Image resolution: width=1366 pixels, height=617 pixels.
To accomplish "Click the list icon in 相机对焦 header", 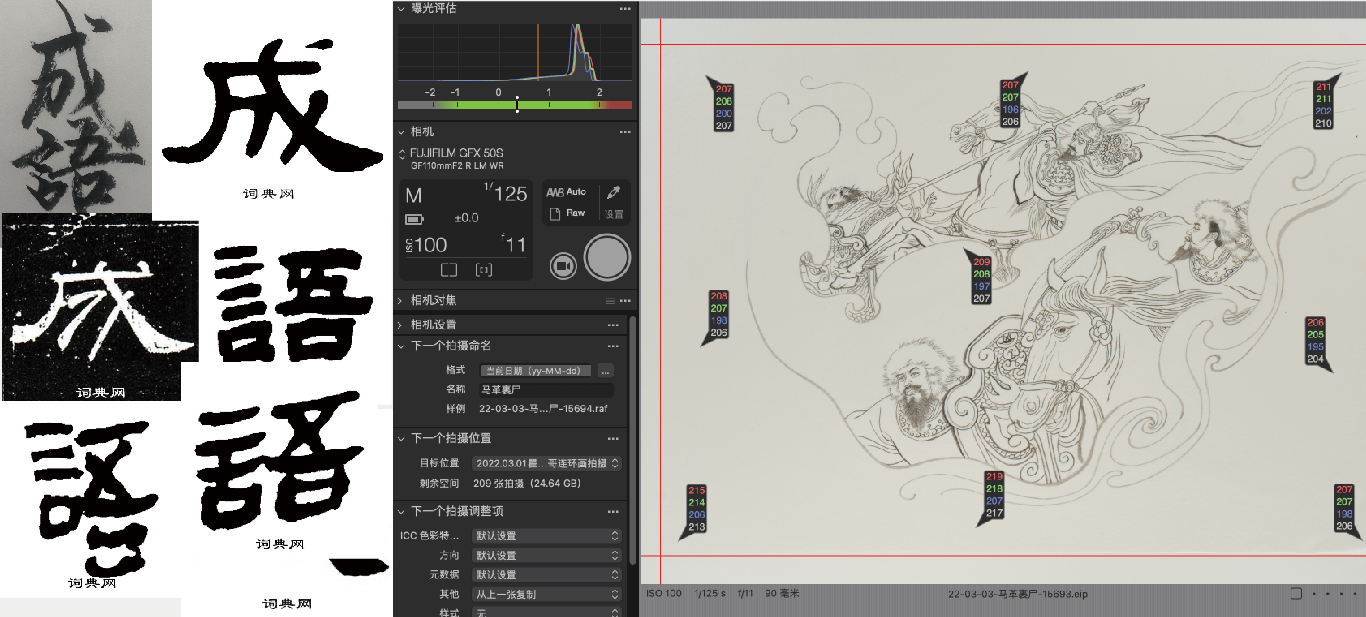I will point(609,300).
